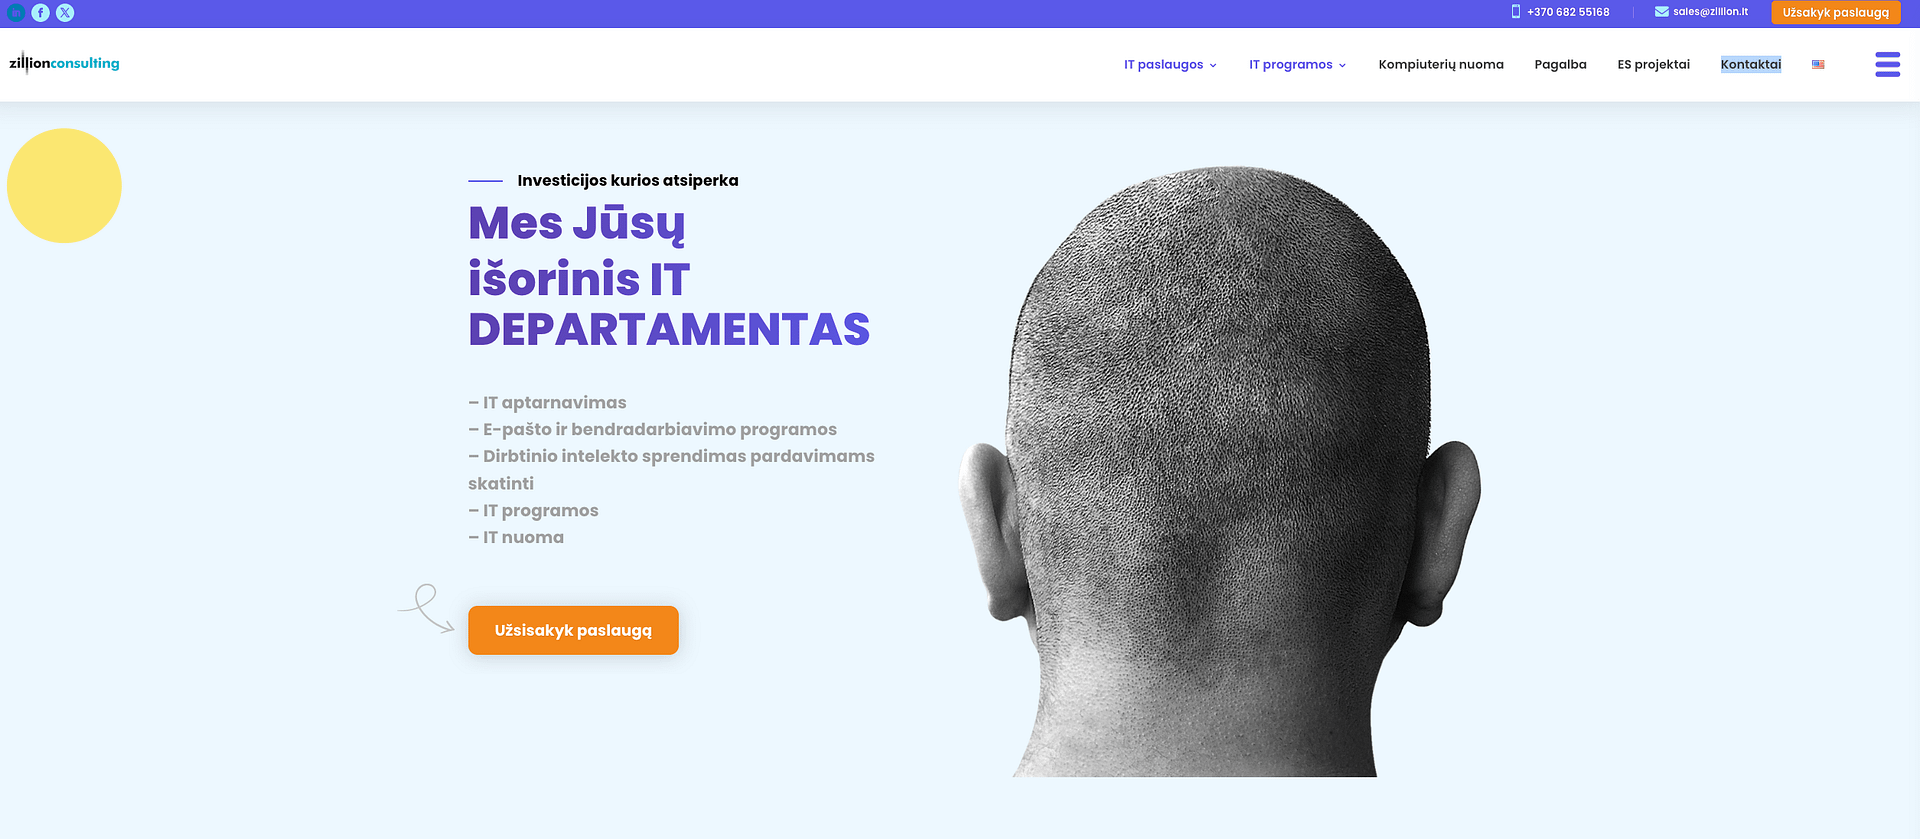Screen dimensions: 1920x839
Task: Open the Pagalba menu item
Action: click(1560, 64)
